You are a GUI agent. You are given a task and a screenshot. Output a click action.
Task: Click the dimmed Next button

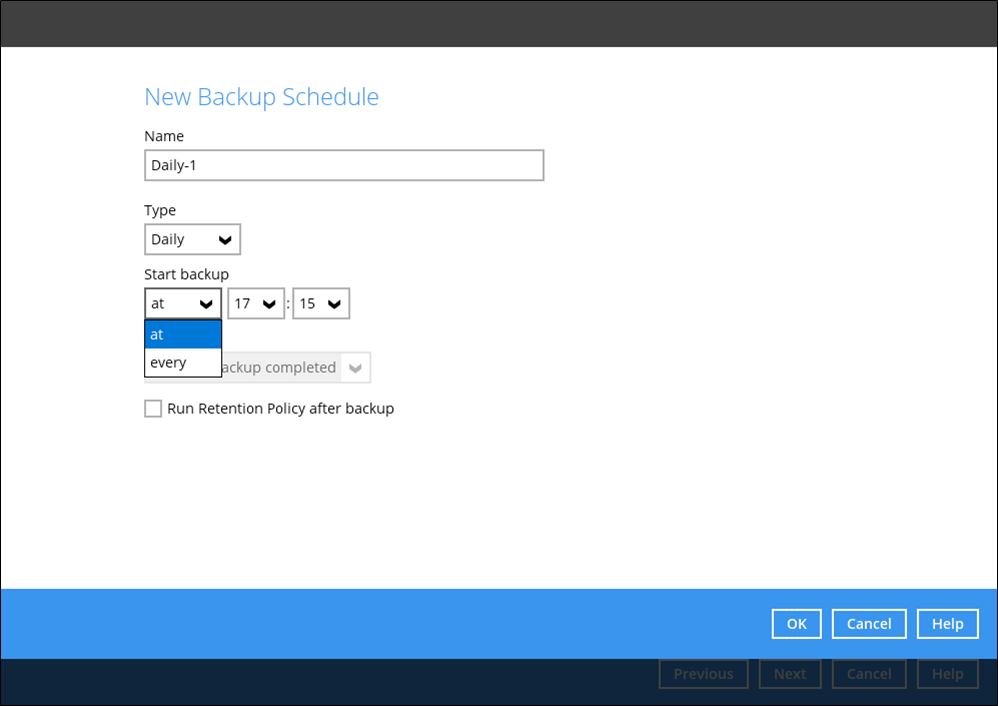click(x=789, y=674)
